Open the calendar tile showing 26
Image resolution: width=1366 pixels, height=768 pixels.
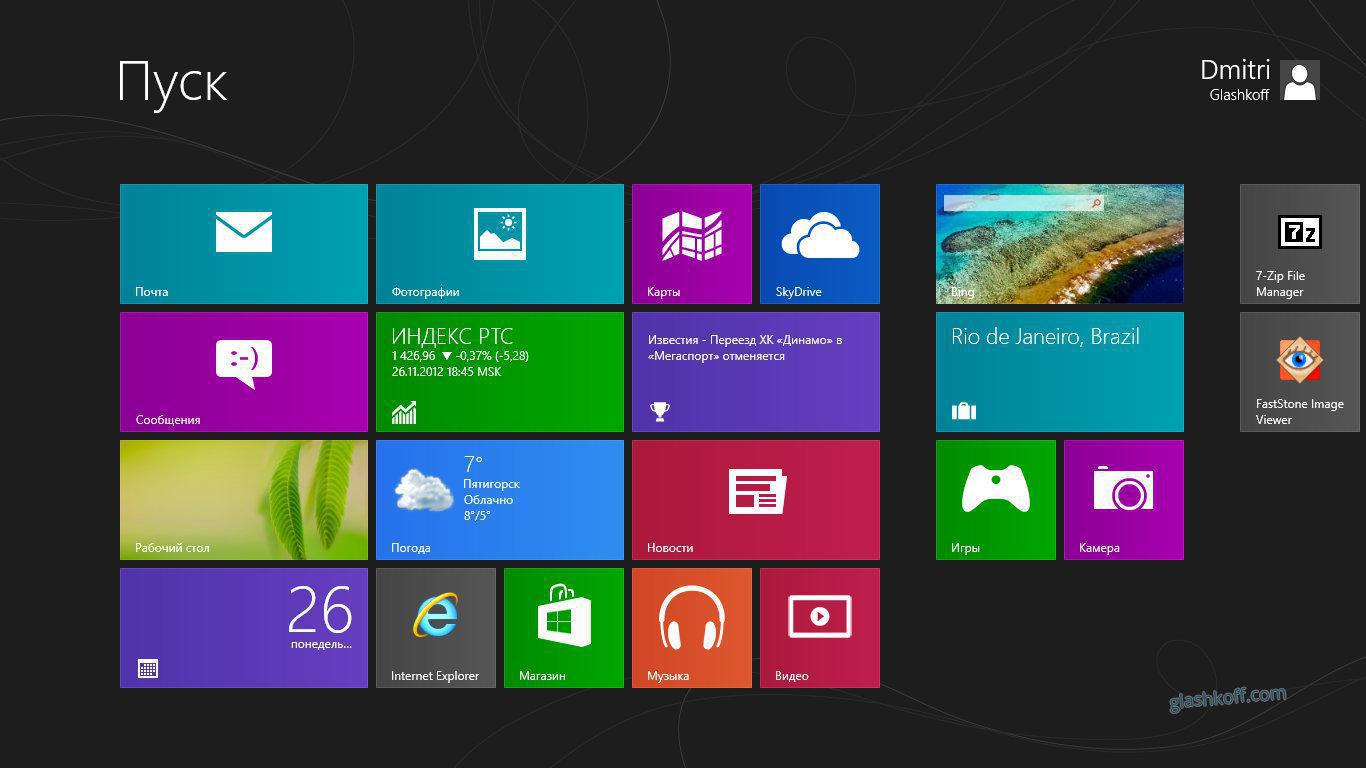[x=244, y=628]
